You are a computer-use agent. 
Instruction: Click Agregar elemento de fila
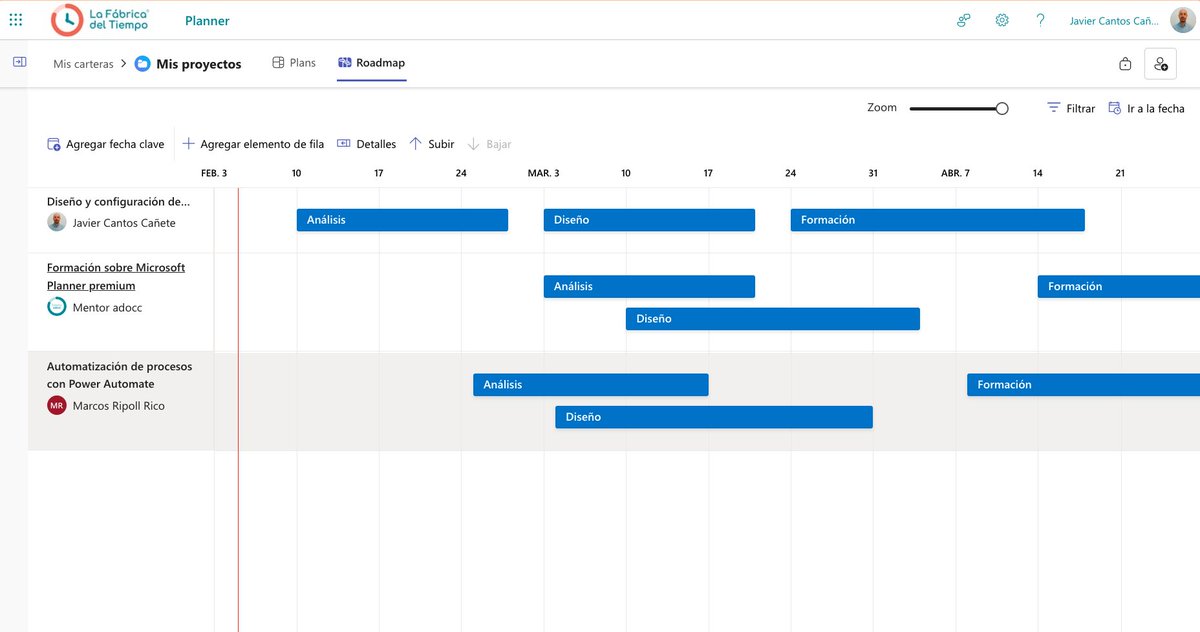[x=253, y=144]
